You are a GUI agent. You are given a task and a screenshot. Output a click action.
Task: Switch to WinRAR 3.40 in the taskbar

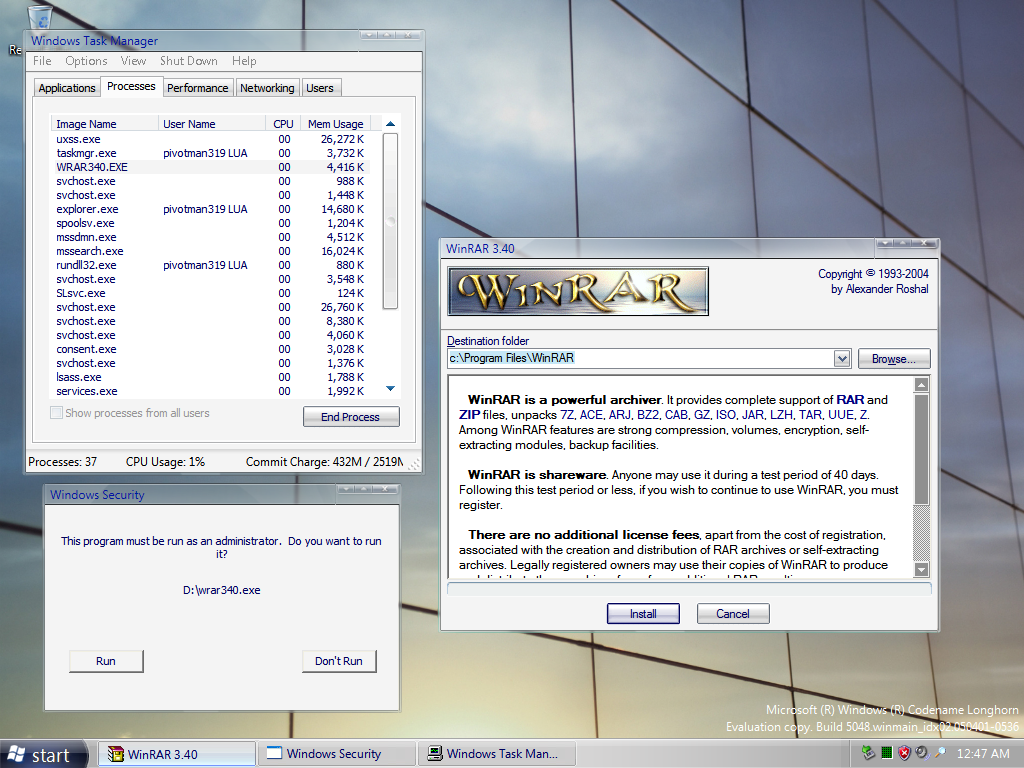(x=176, y=754)
